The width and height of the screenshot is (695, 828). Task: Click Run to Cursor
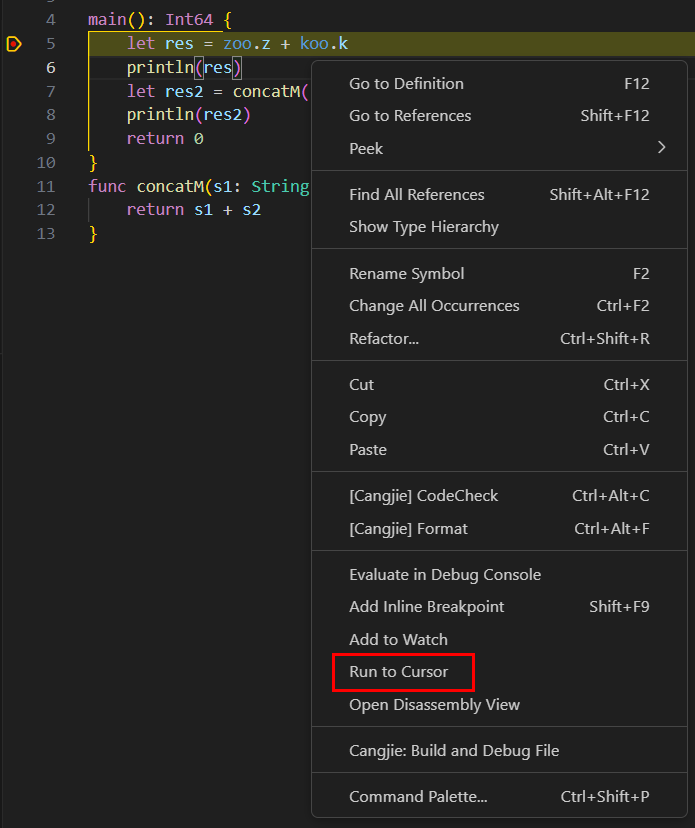(398, 672)
